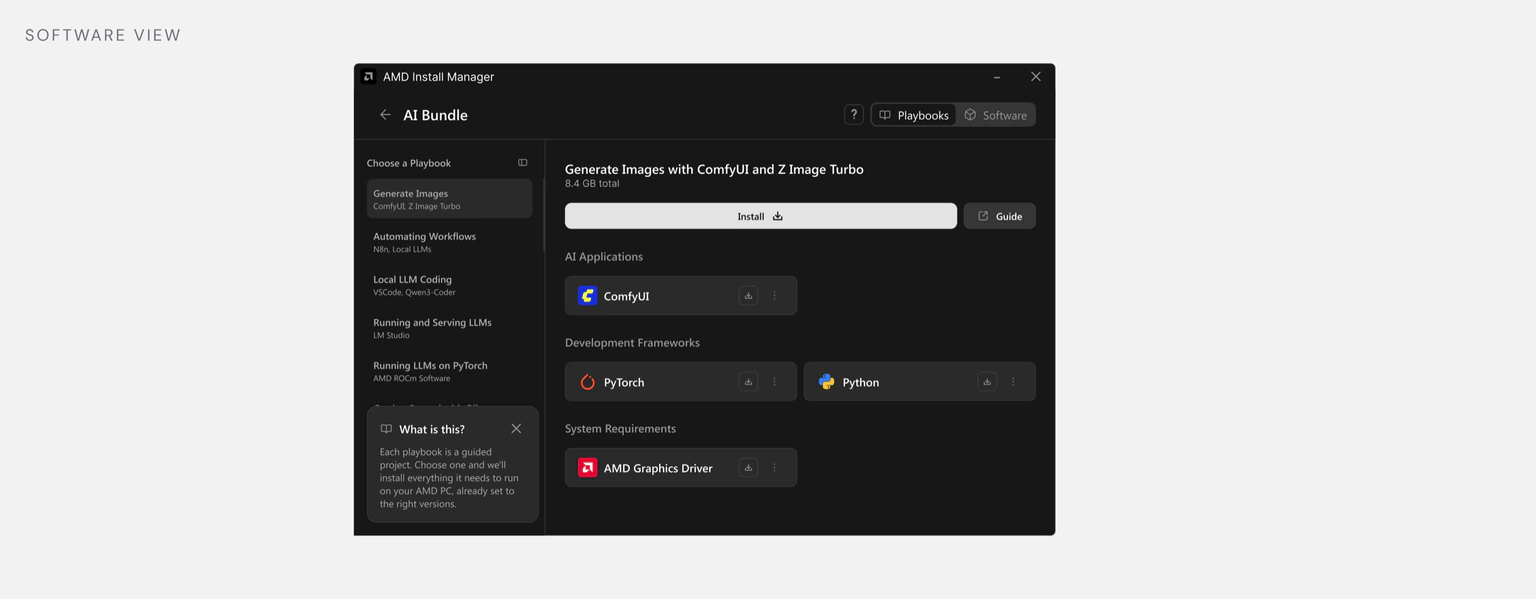Open more options for ComfyUI
The image size is (1536, 599).
pos(775,296)
